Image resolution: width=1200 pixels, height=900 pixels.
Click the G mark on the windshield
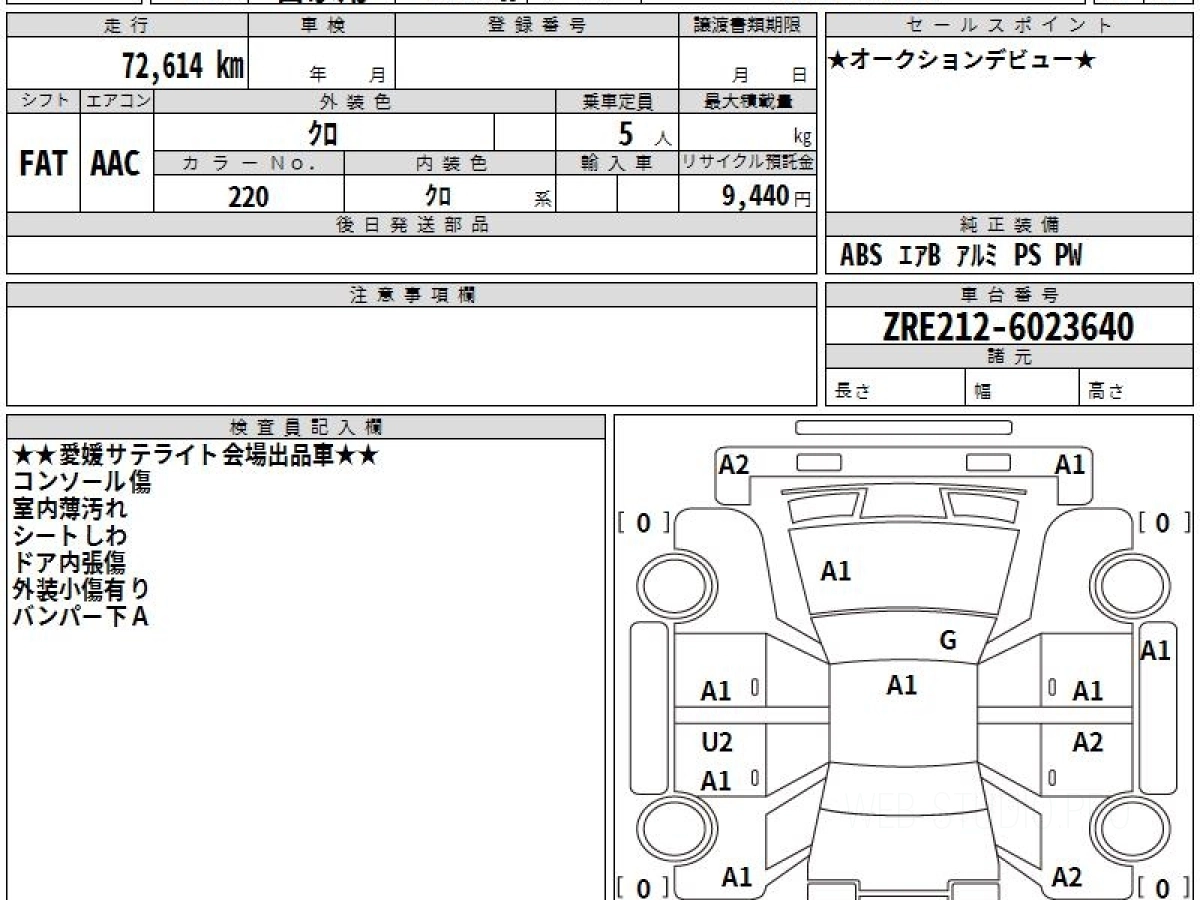tap(948, 641)
